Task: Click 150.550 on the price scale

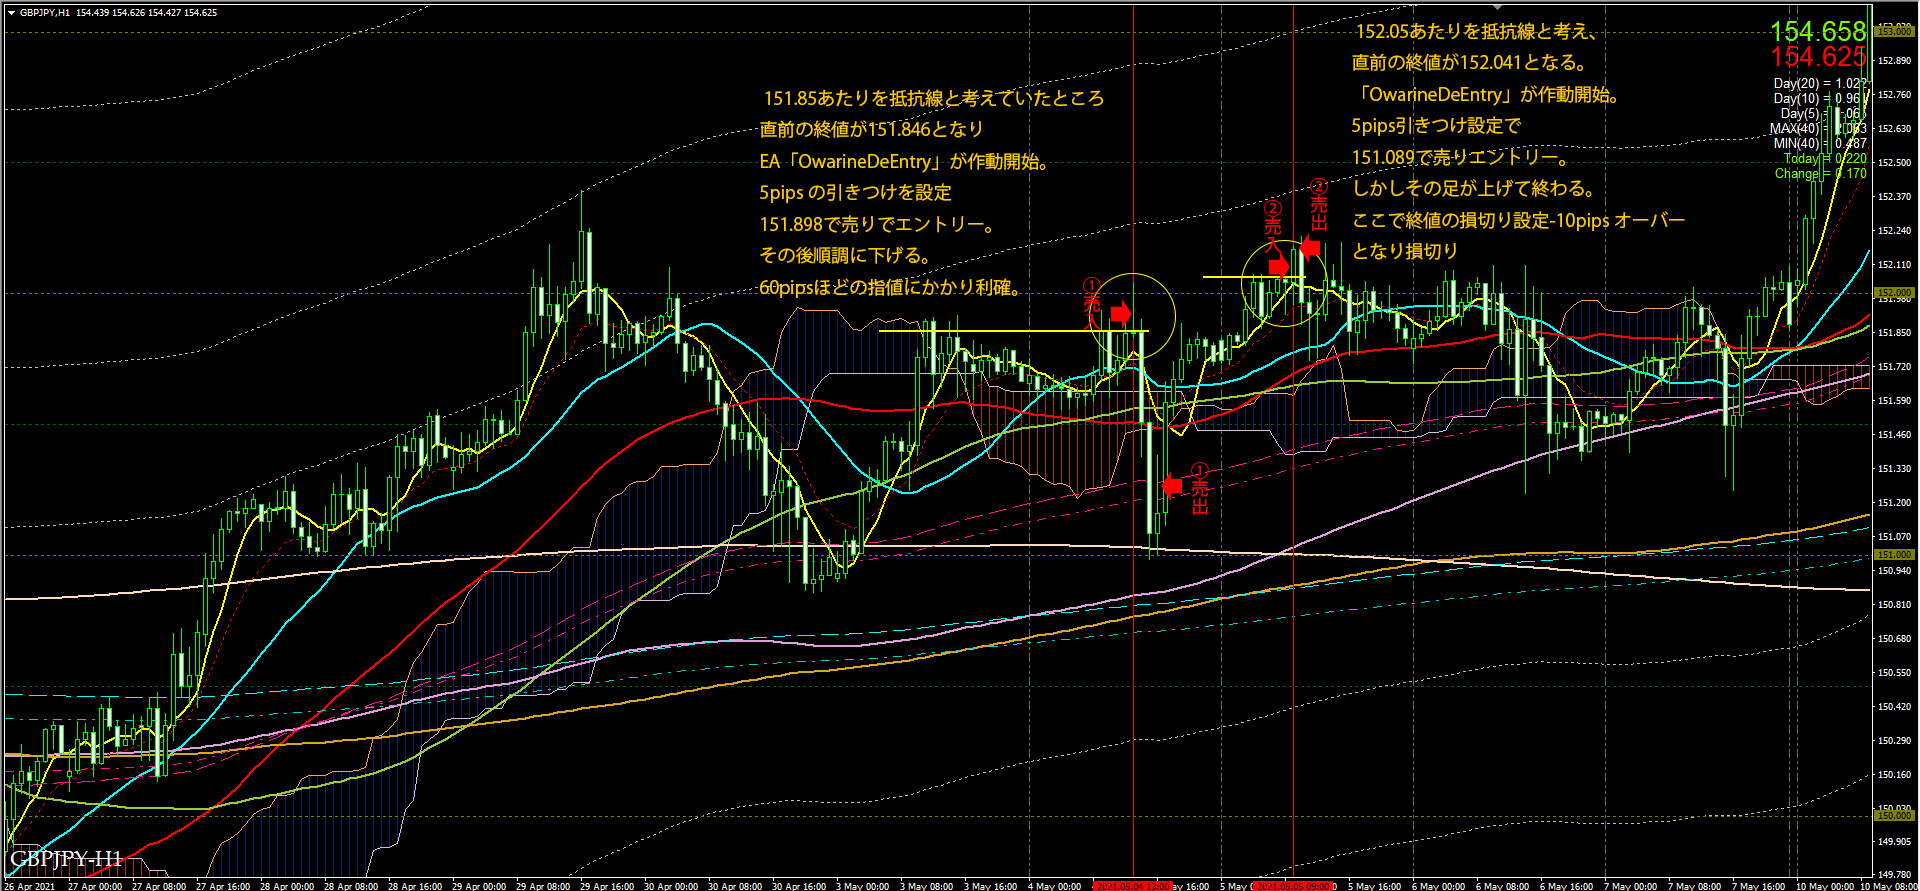Action: click(1895, 673)
